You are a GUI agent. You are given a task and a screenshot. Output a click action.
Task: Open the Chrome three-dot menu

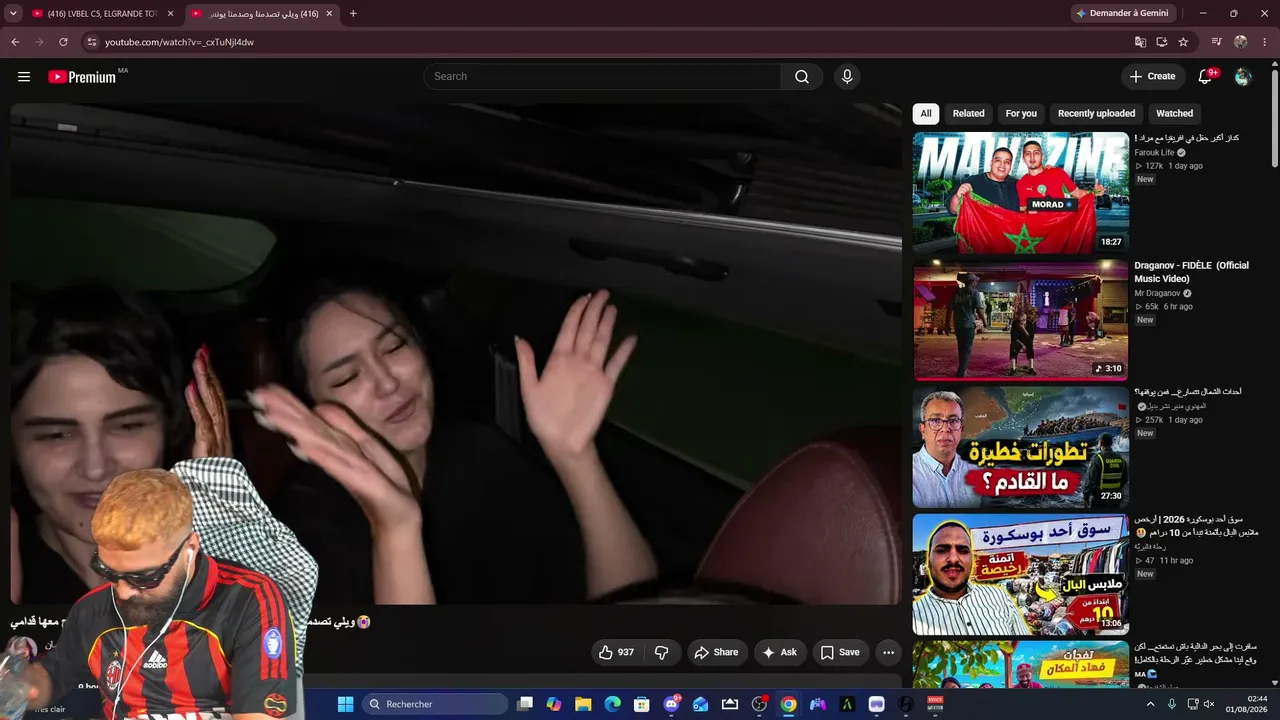coord(1265,42)
